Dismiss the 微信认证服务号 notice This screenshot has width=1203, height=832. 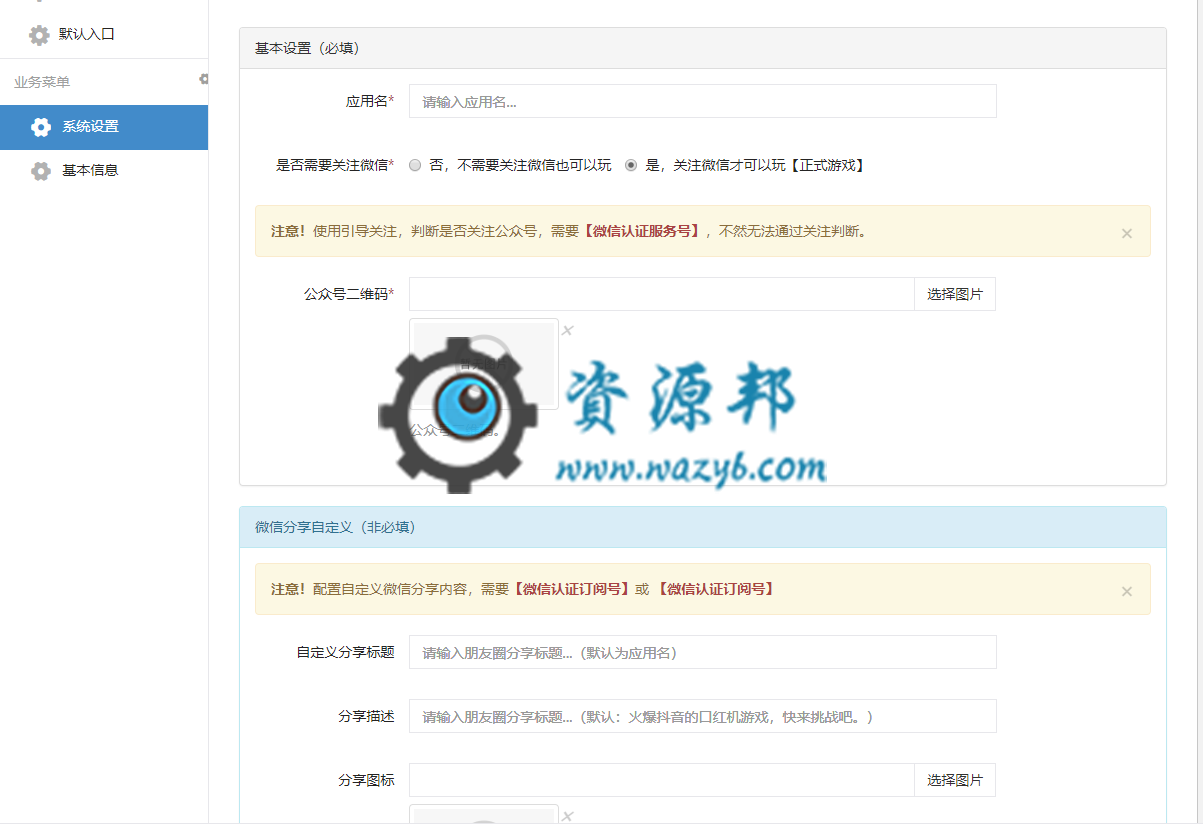point(1127,233)
